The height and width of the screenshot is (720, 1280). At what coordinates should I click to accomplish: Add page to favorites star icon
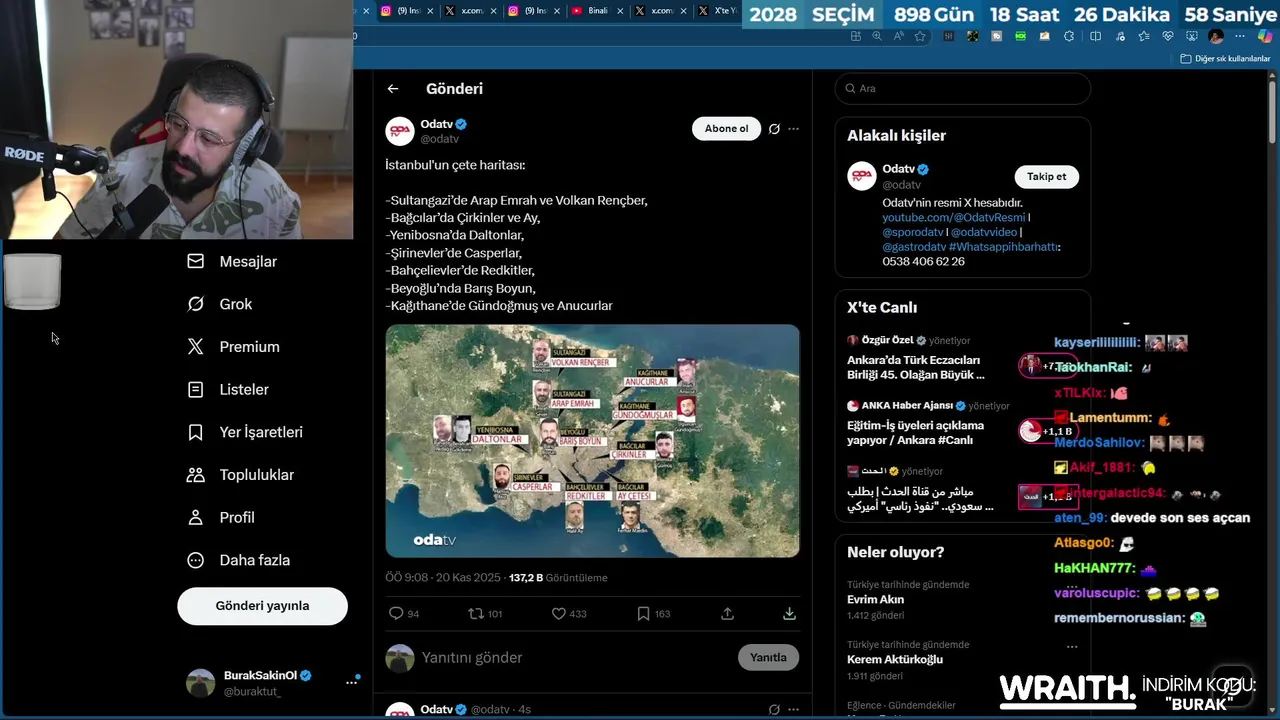[920, 36]
